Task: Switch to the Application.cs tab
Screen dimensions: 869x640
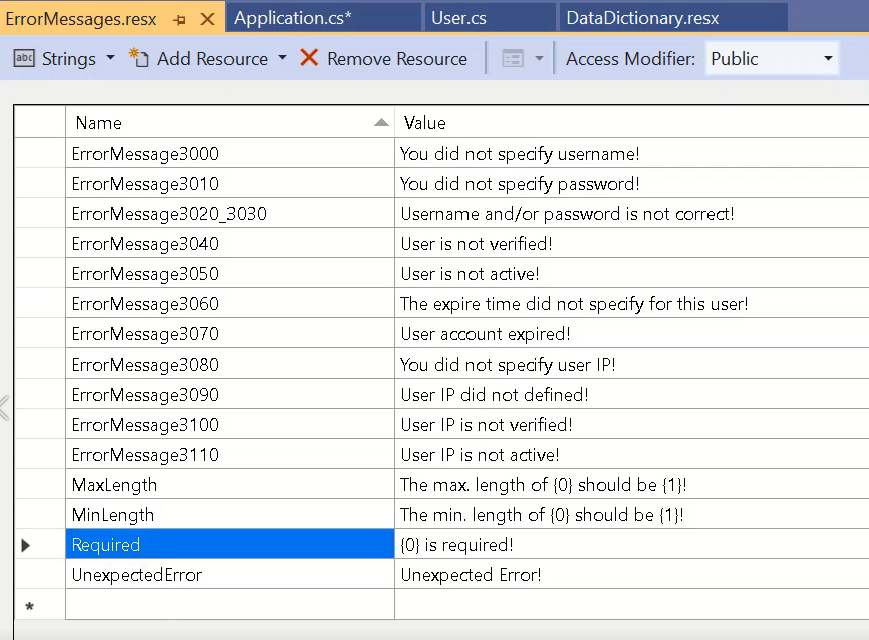Action: pos(323,18)
